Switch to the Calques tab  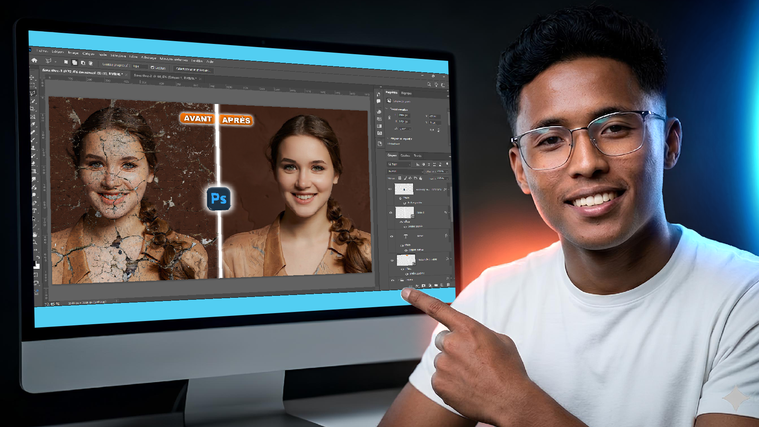[392, 155]
